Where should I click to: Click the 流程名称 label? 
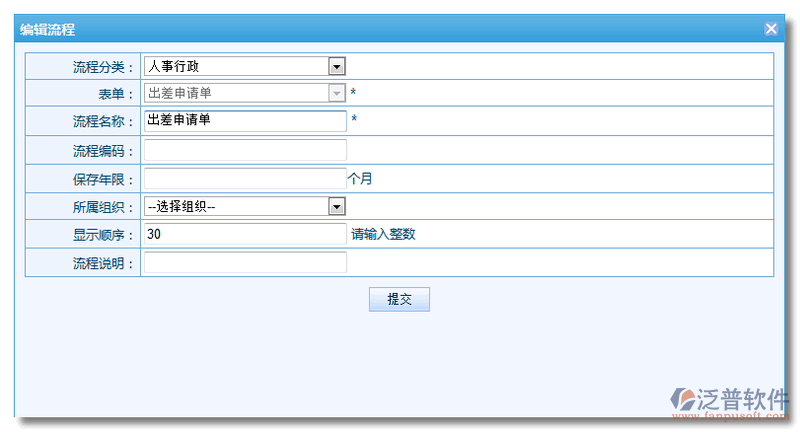tap(103, 121)
